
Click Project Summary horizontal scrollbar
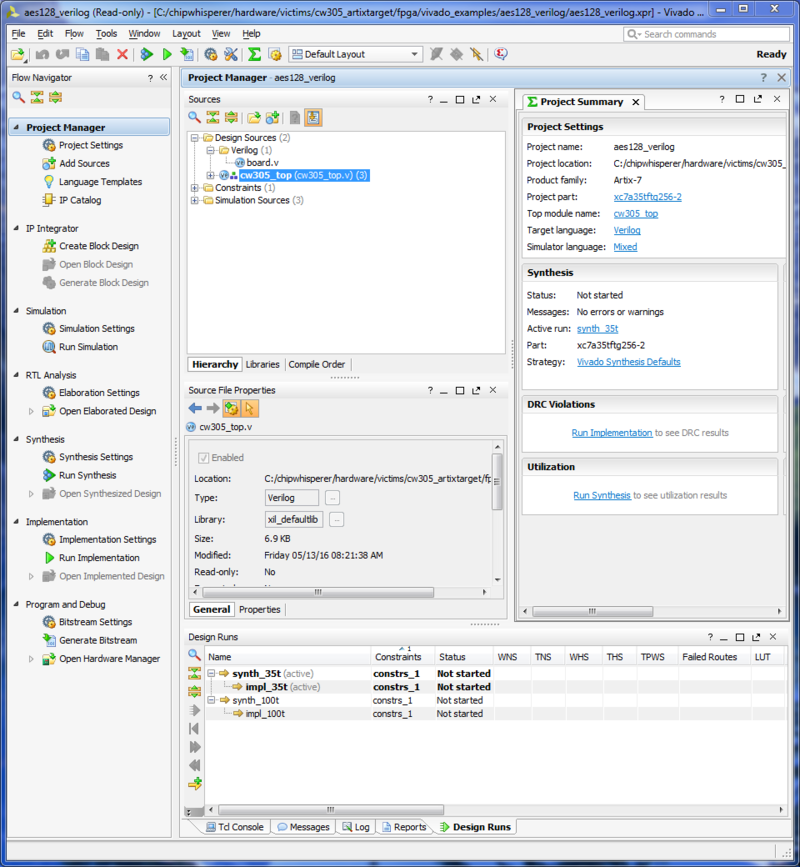pyautogui.click(x=592, y=611)
